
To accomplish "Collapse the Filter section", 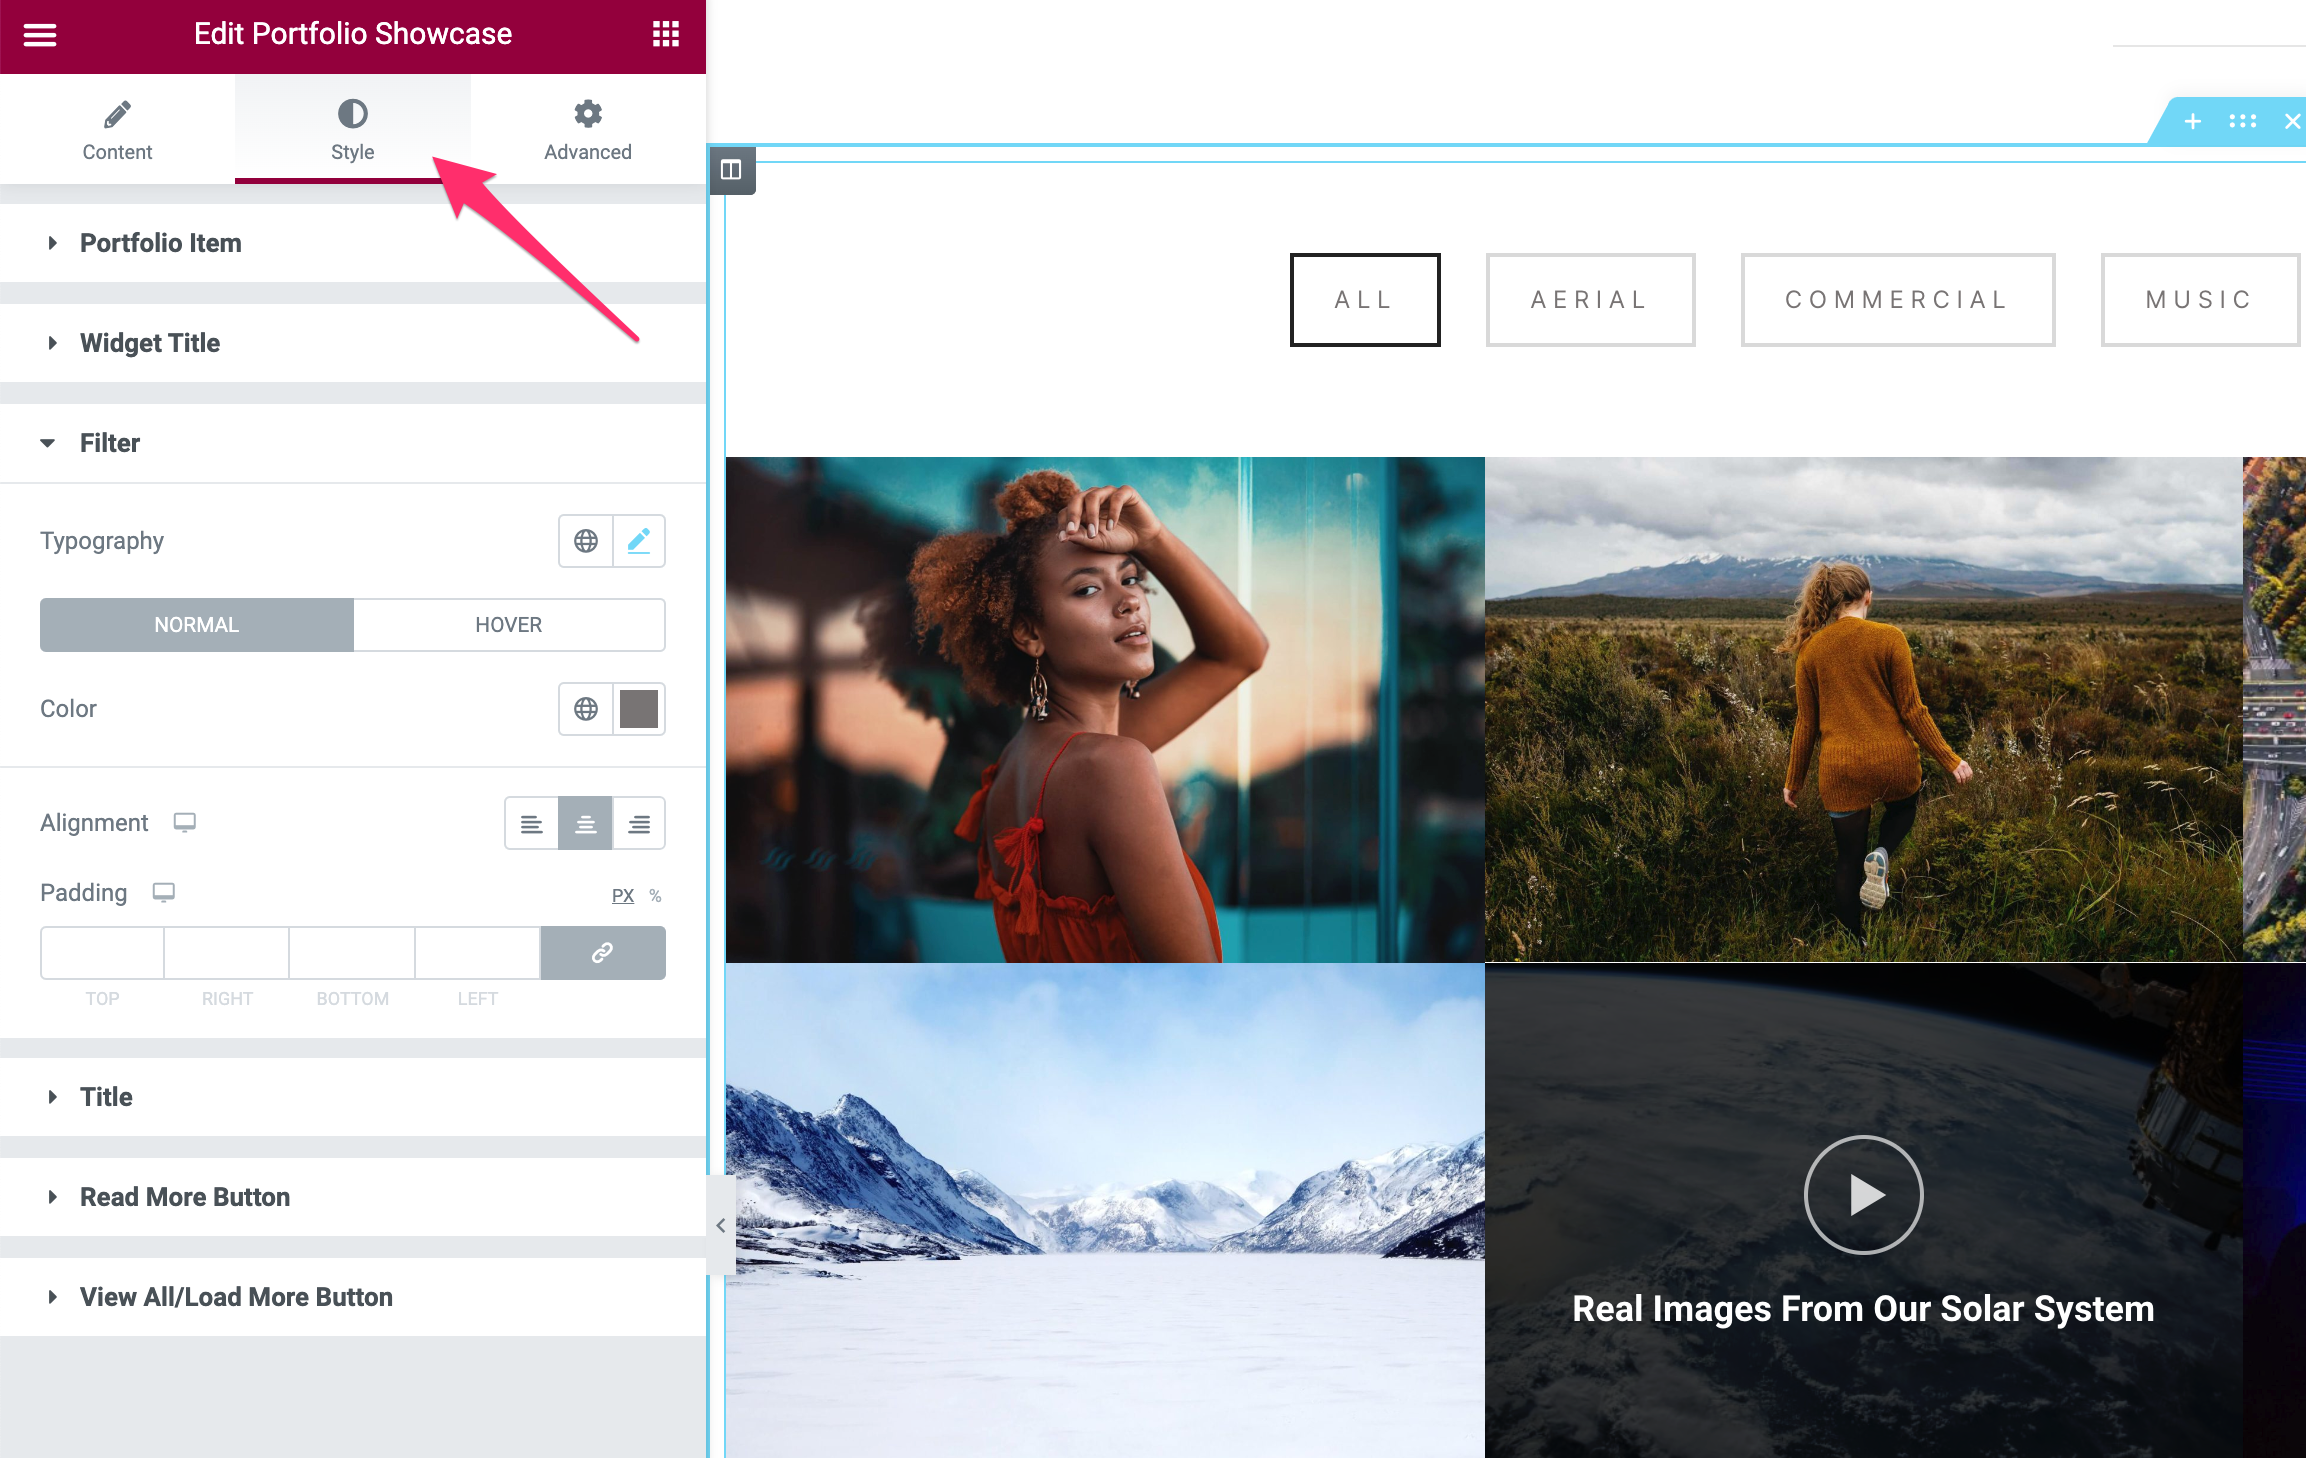I will (x=353, y=443).
